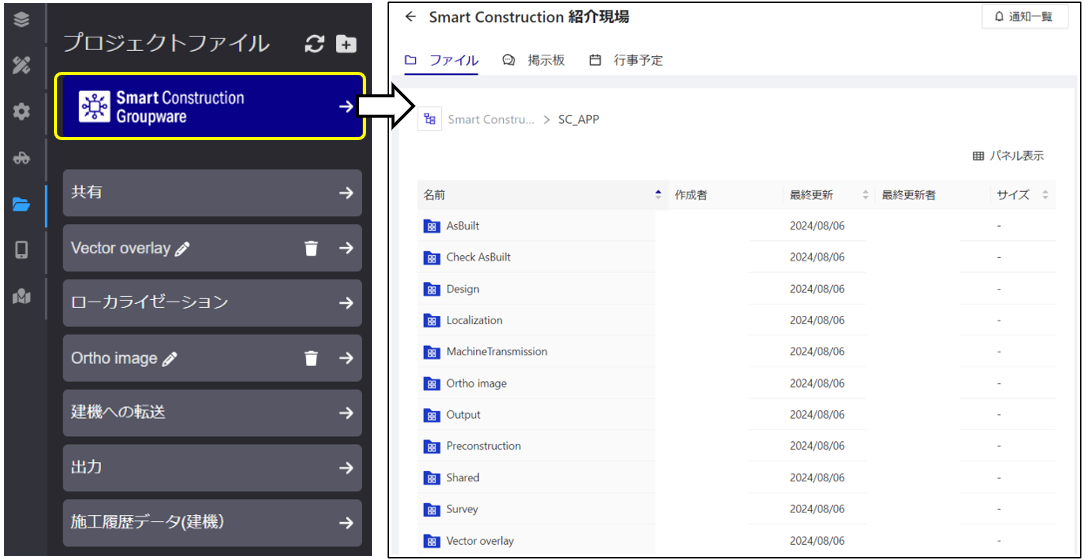
Task: Open the AsBuilt folder
Action: click(x=463, y=226)
